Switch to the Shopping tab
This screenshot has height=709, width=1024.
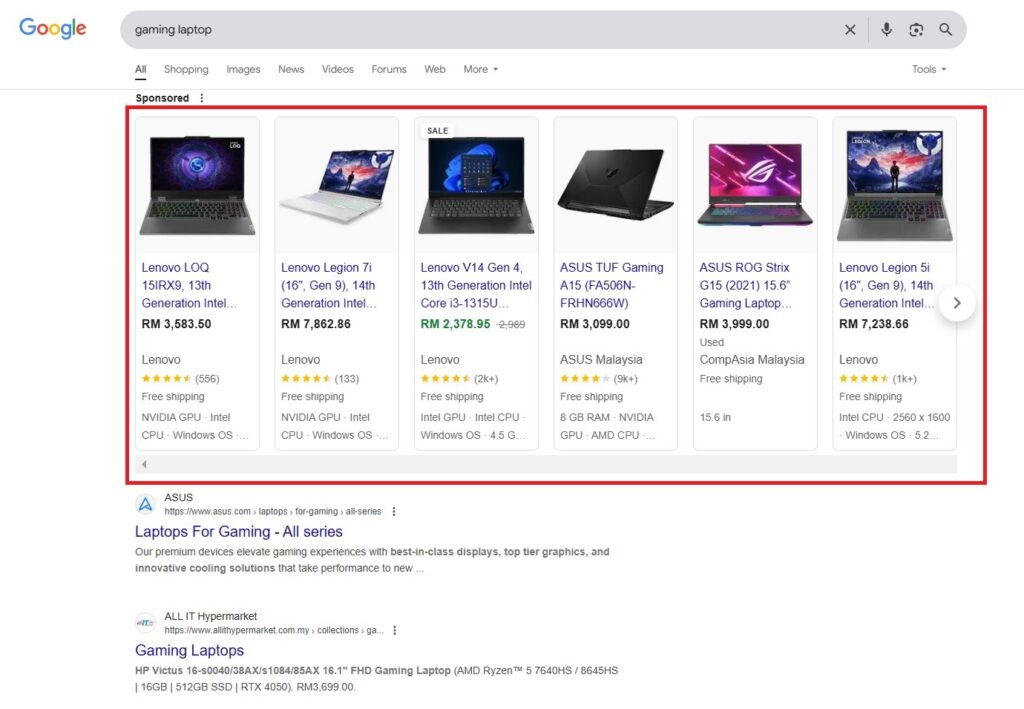click(x=186, y=69)
